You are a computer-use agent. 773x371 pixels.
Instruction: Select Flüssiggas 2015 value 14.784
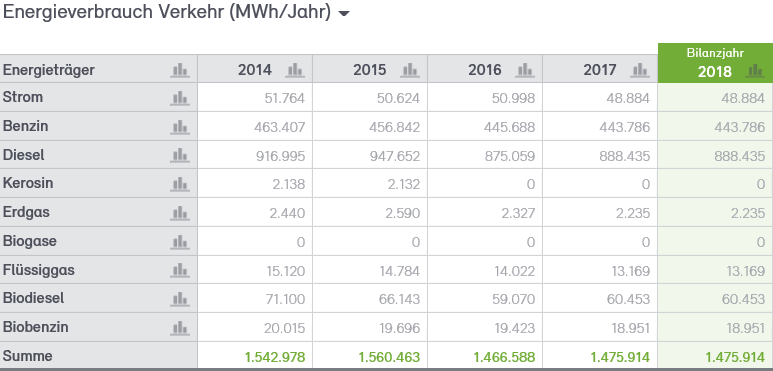(x=399, y=271)
